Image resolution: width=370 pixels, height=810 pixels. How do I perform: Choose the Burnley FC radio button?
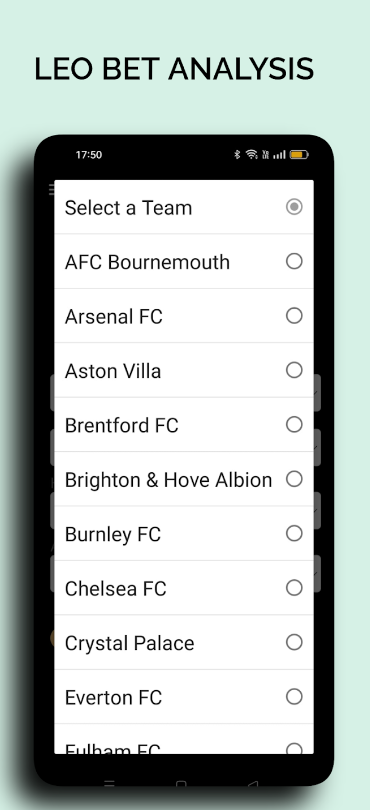[294, 534]
